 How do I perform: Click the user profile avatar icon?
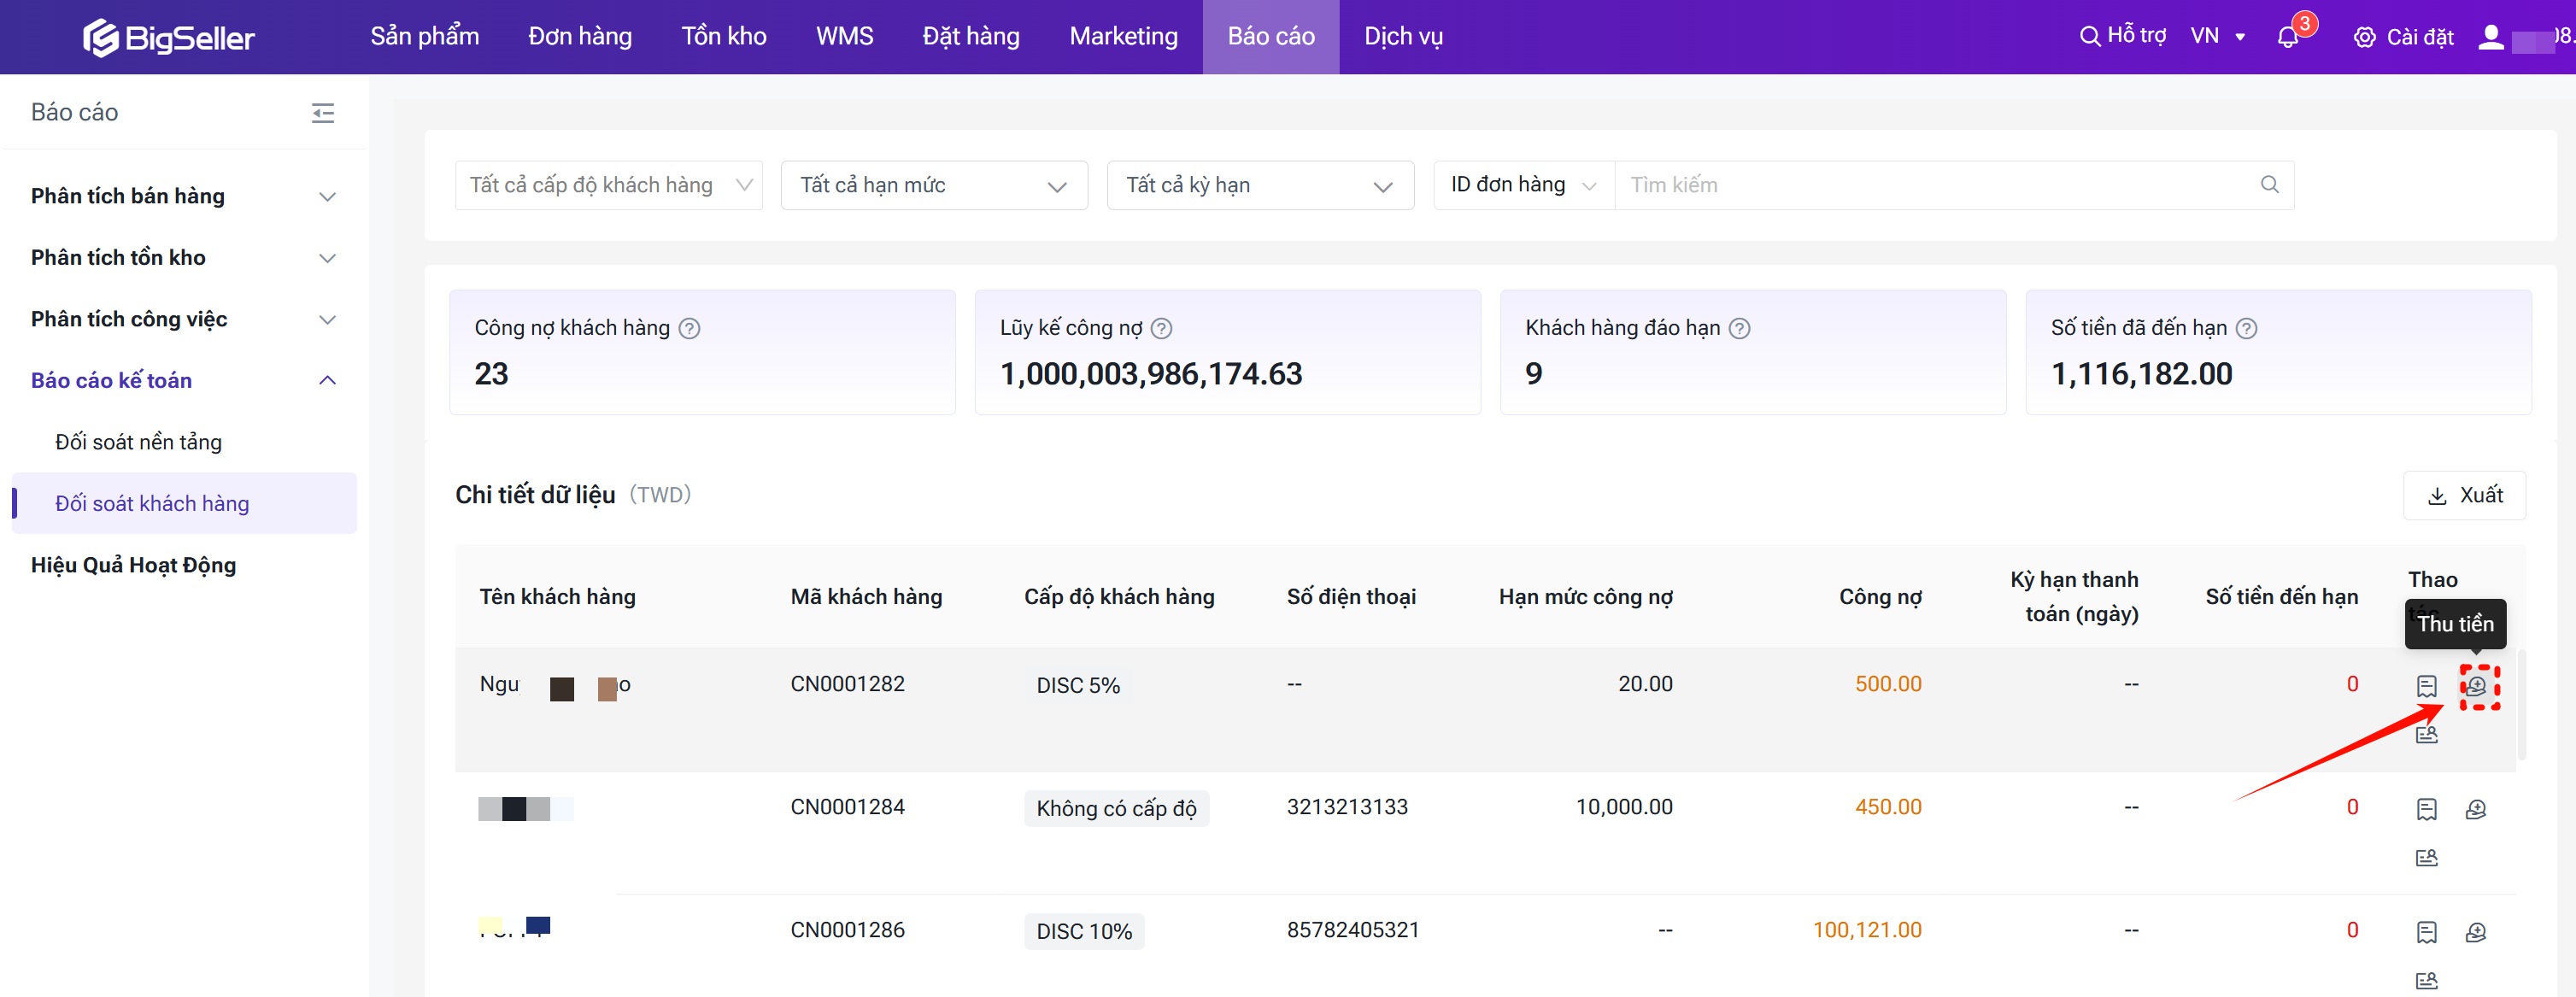pos(2491,37)
